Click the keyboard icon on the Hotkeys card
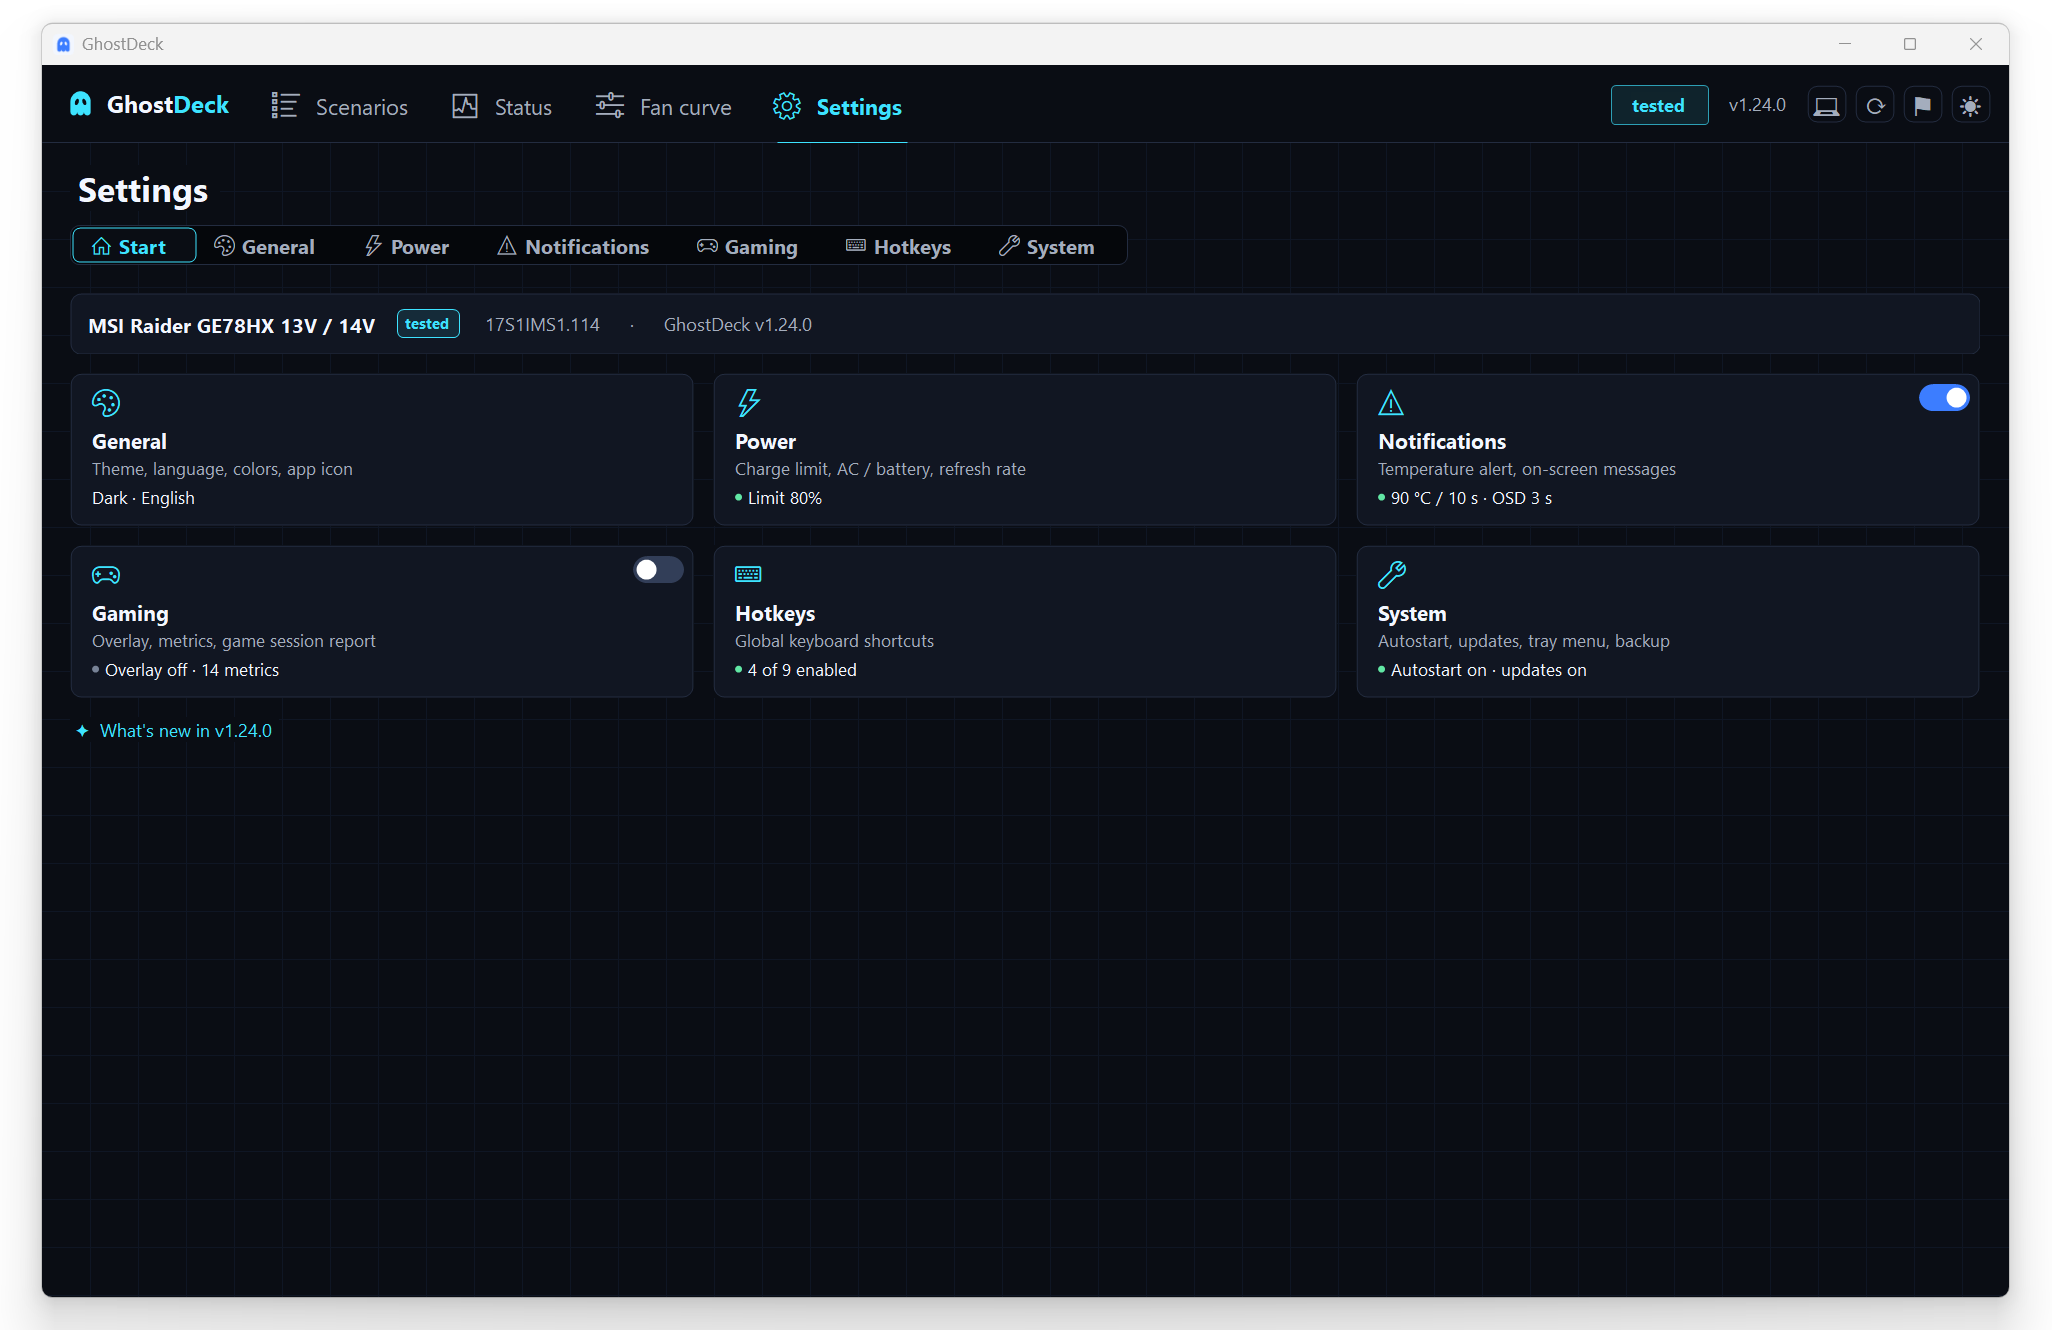This screenshot has height=1330, width=2052. [x=748, y=574]
